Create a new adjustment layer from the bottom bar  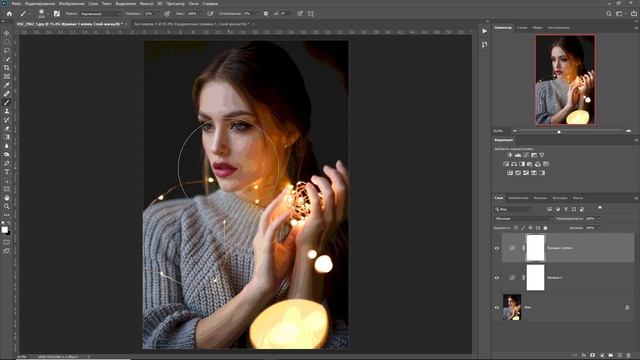602,356
